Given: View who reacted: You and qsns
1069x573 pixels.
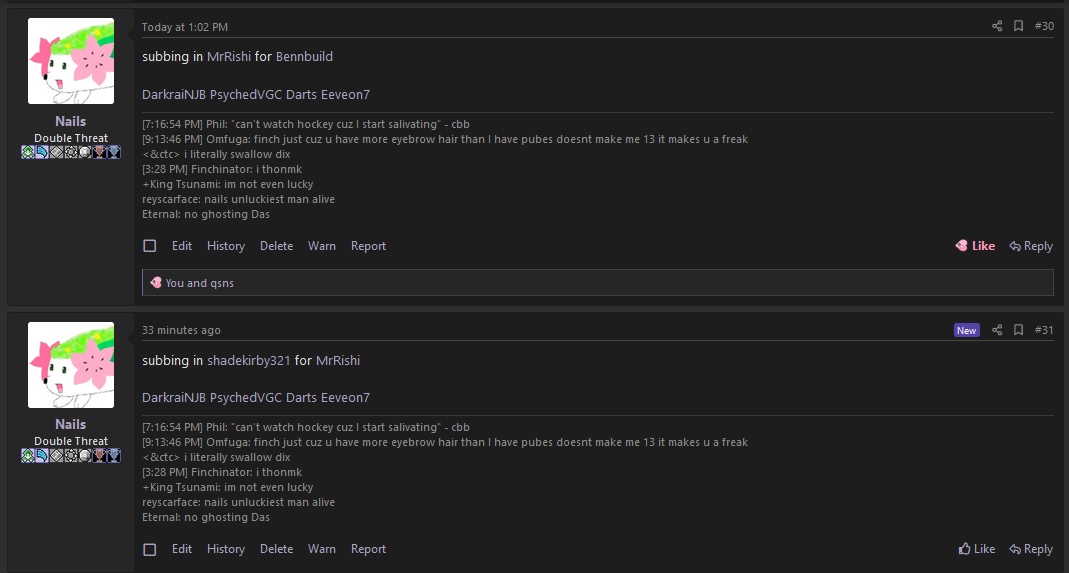Looking at the screenshot, I should (x=199, y=282).
